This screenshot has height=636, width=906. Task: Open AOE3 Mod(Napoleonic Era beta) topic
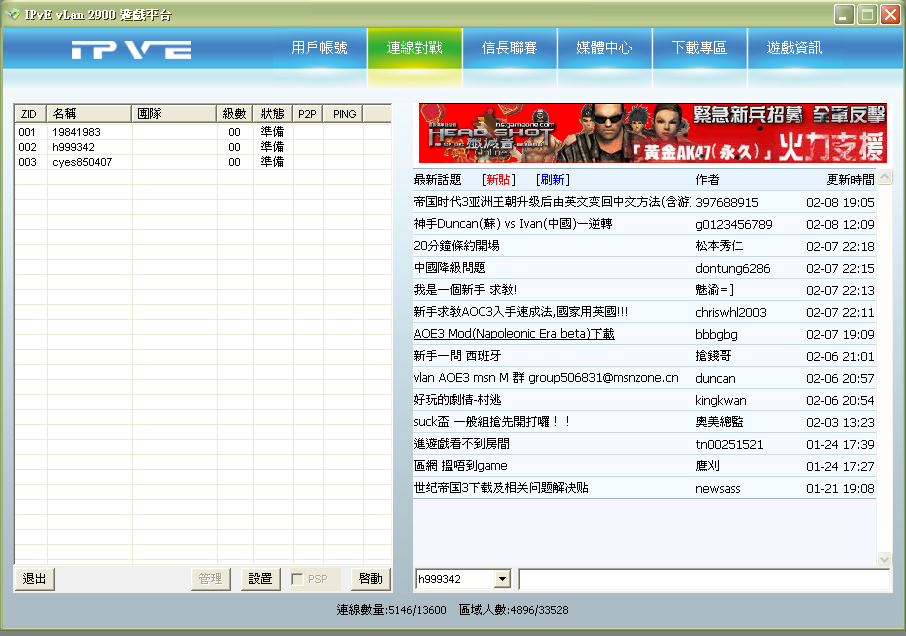(513, 334)
